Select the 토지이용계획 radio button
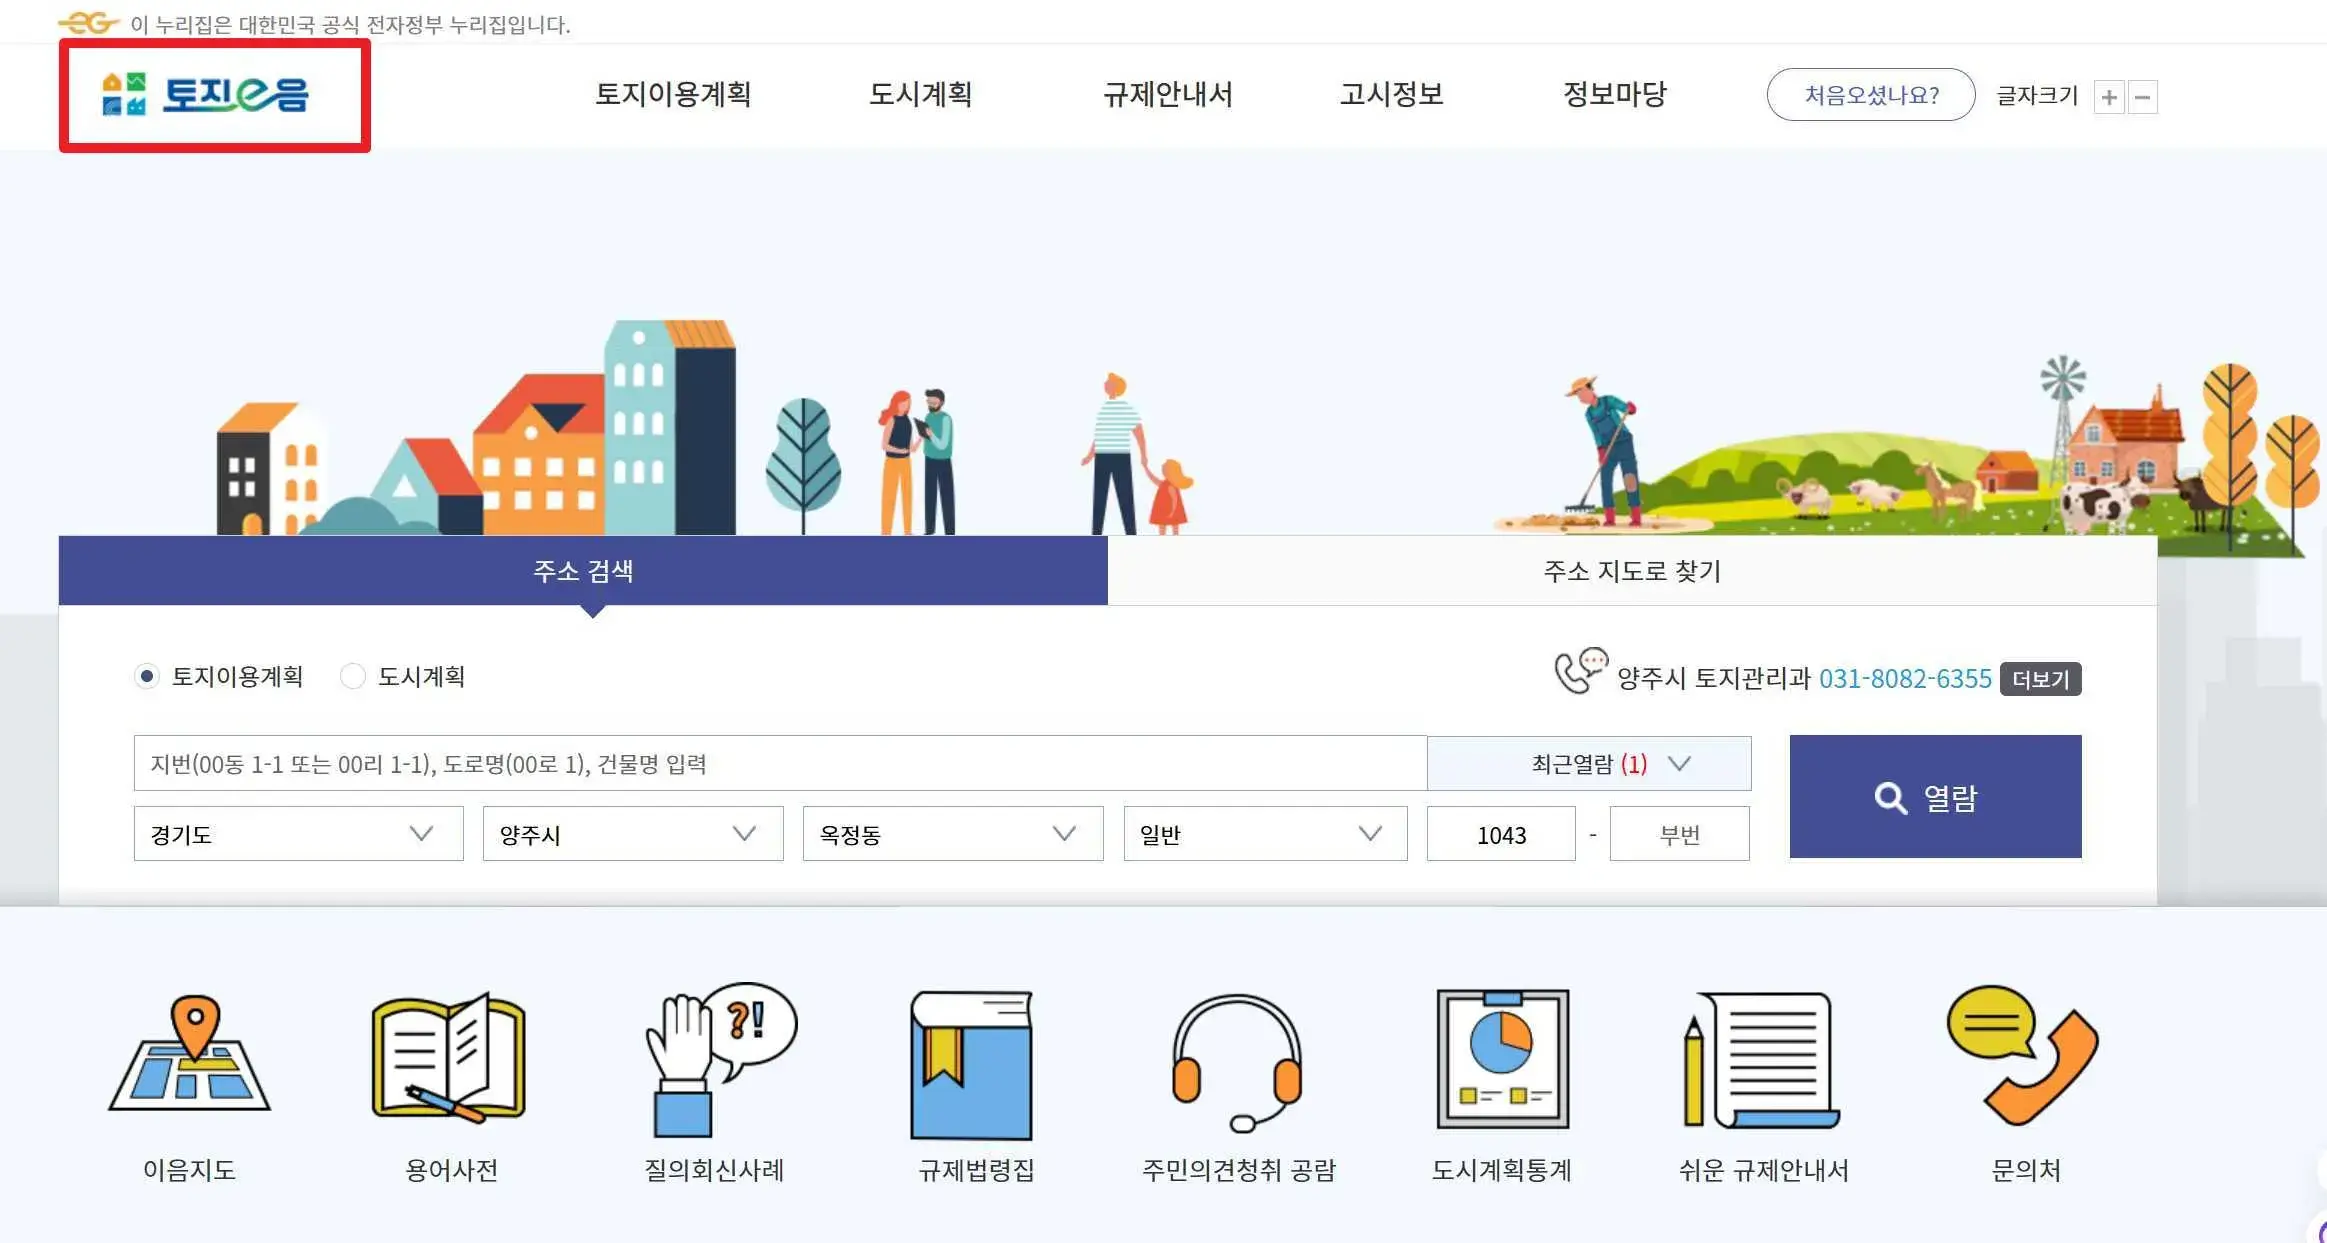The height and width of the screenshot is (1243, 2327). click(148, 677)
